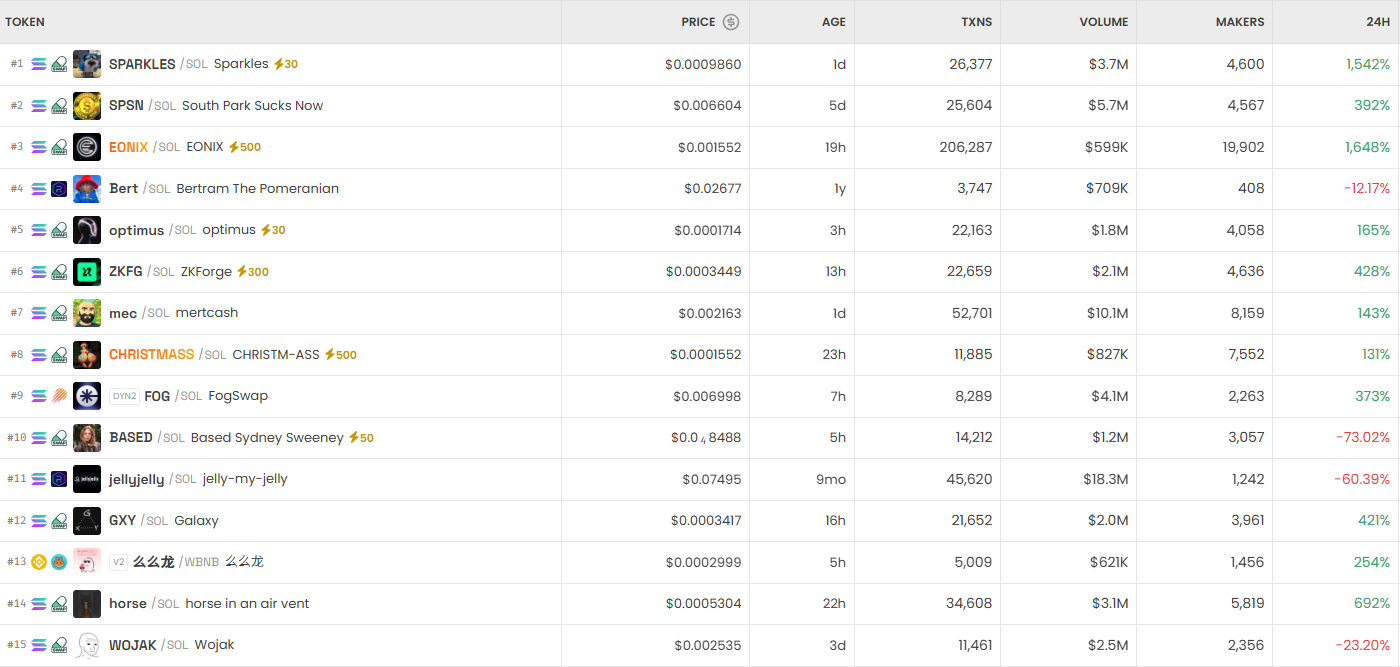Sort by the AGE column header
This screenshot has width=1400, height=667.
point(833,22)
